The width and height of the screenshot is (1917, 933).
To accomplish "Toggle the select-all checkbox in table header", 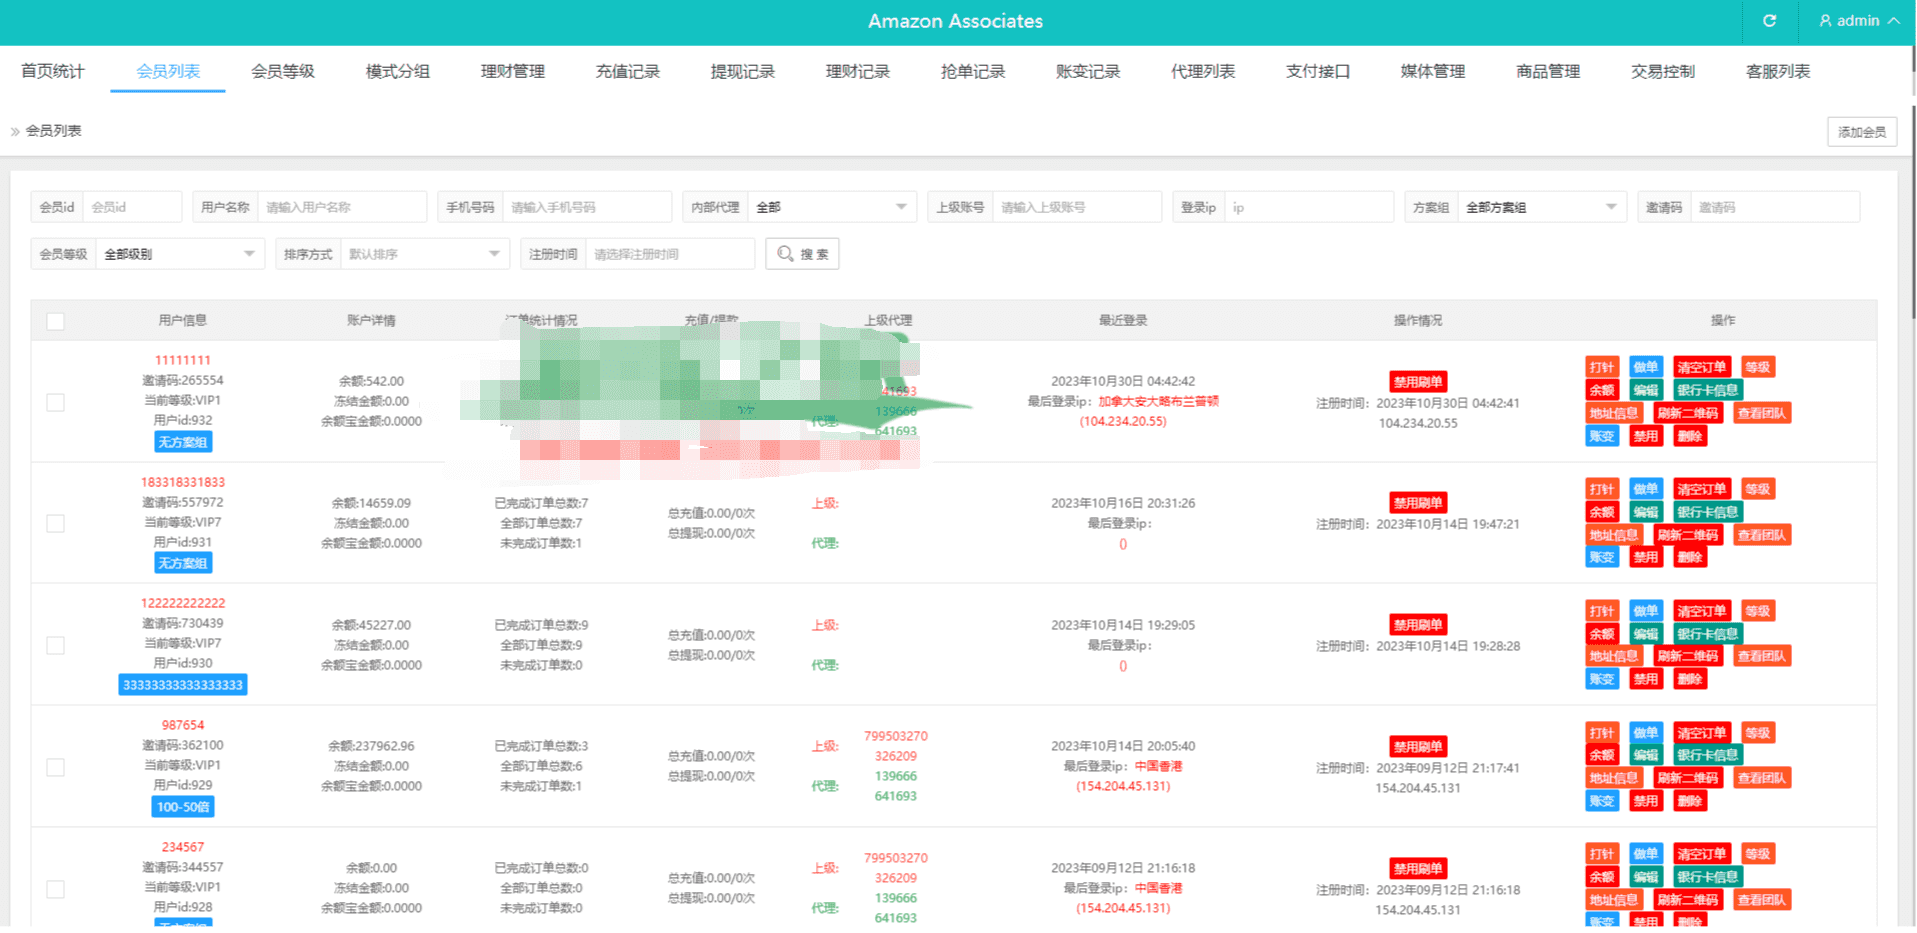I will point(56,321).
